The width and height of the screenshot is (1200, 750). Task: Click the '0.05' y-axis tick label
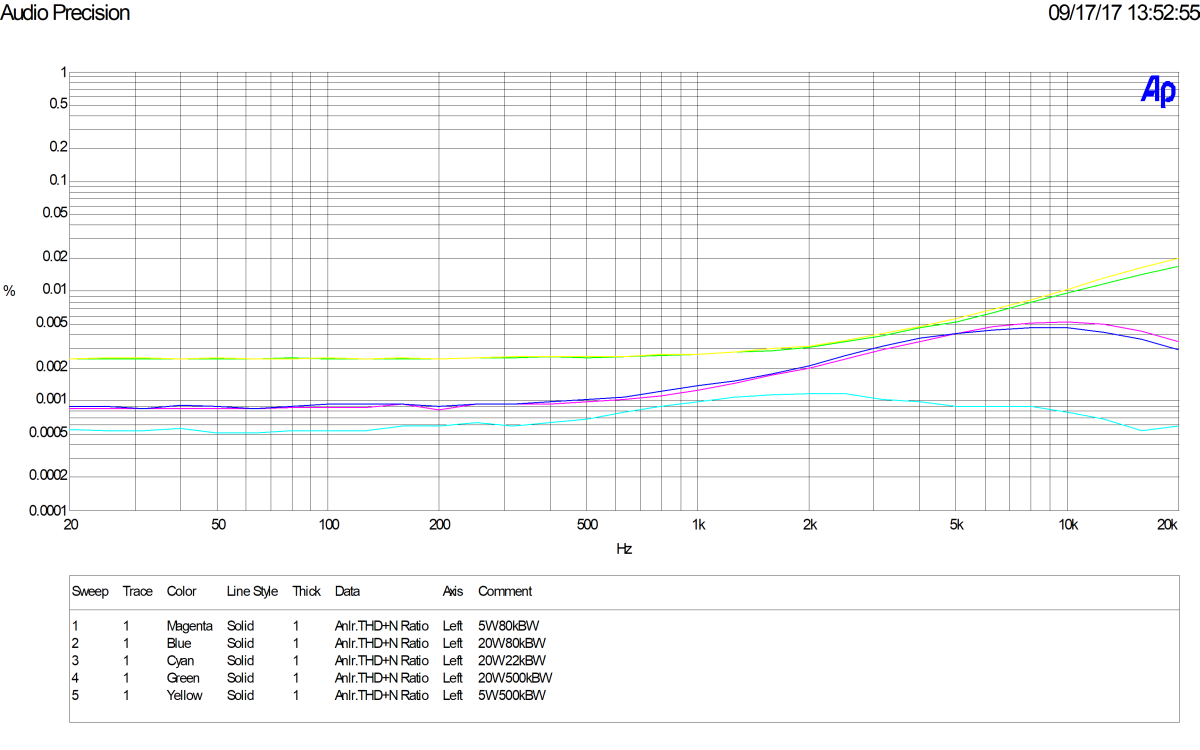pyautogui.click(x=54, y=213)
